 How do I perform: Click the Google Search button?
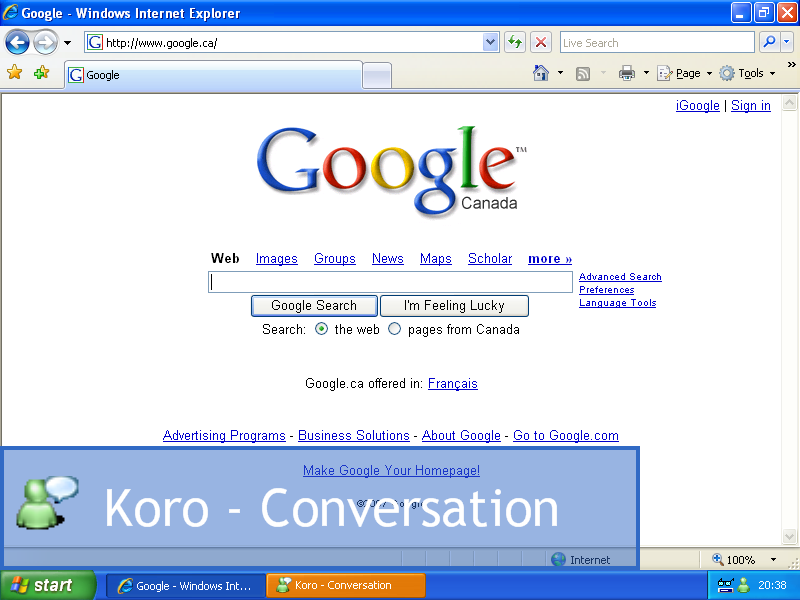click(314, 306)
